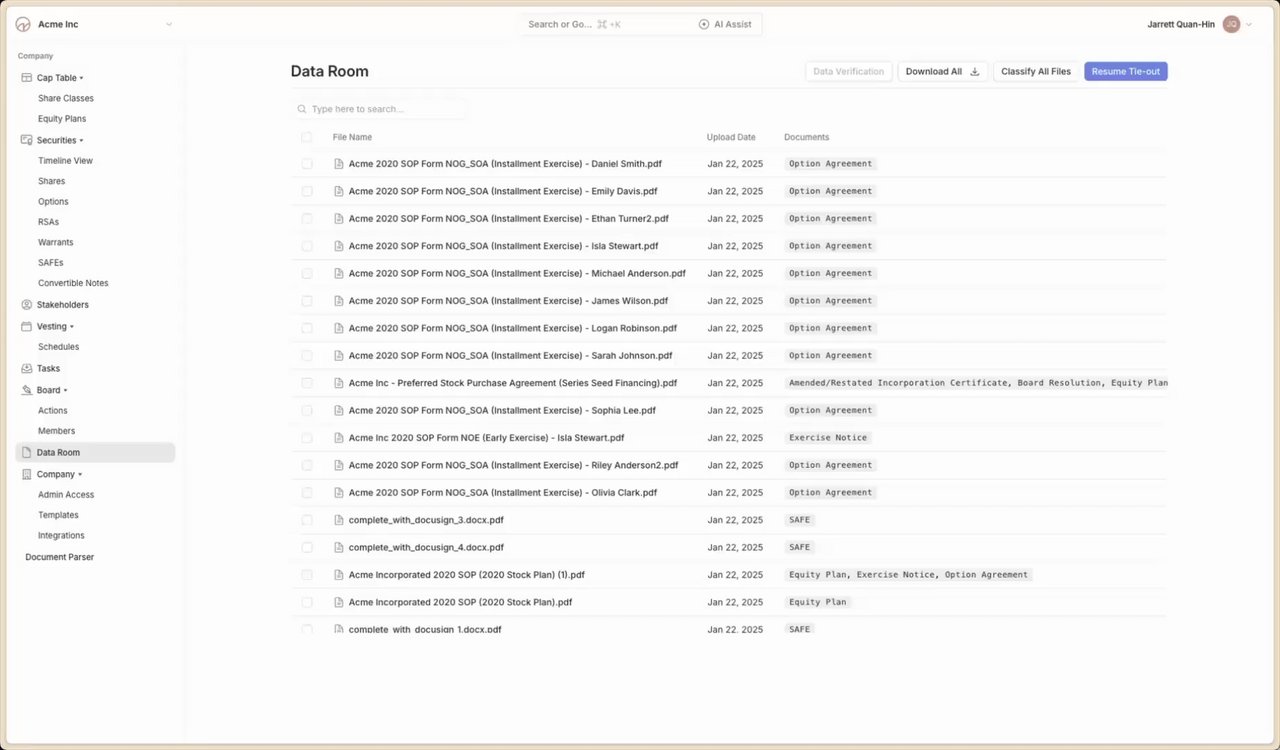Image resolution: width=1280 pixels, height=750 pixels.
Task: Click the Download All button label
Action: [934, 72]
